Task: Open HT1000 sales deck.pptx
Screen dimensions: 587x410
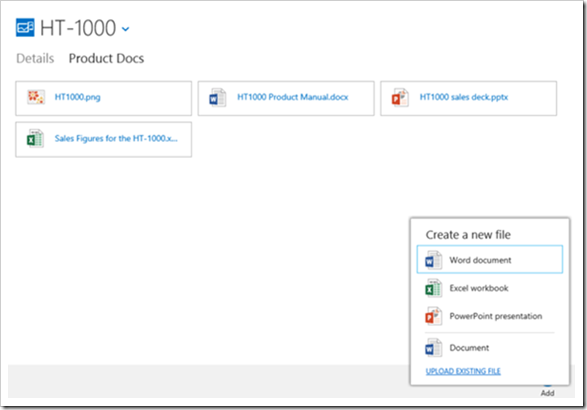Action: [464, 97]
